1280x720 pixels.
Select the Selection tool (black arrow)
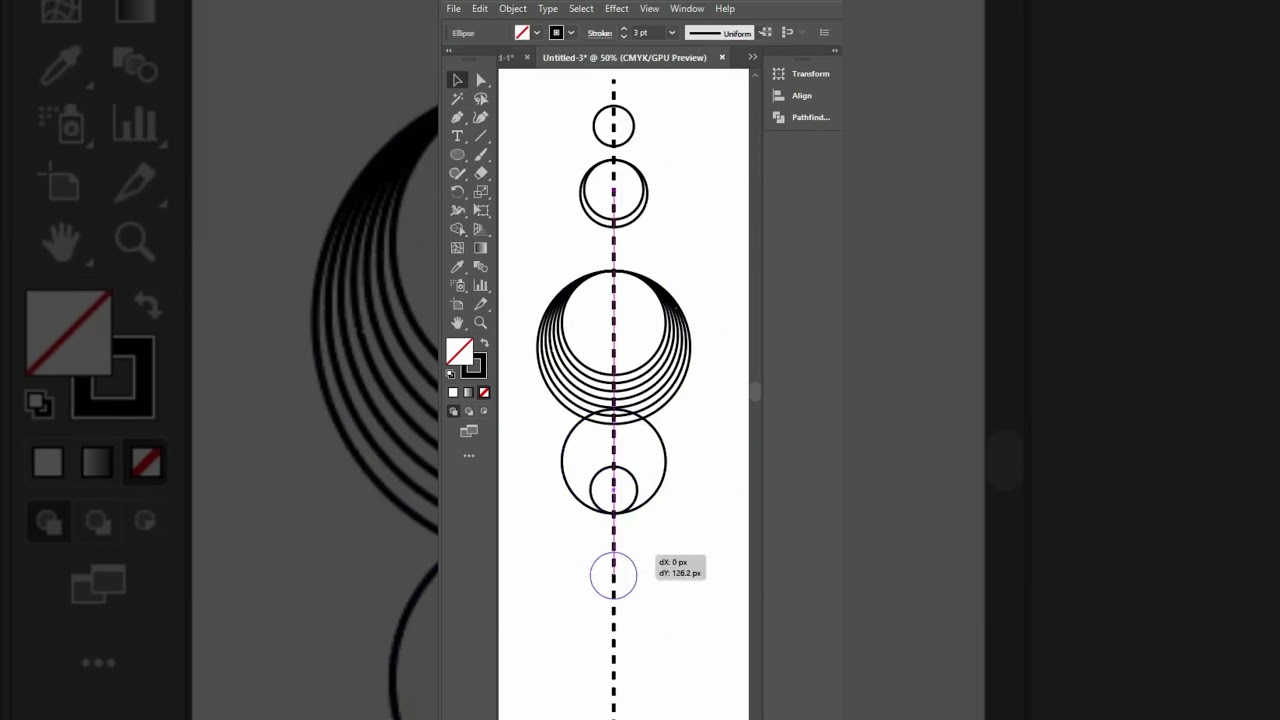click(x=457, y=80)
